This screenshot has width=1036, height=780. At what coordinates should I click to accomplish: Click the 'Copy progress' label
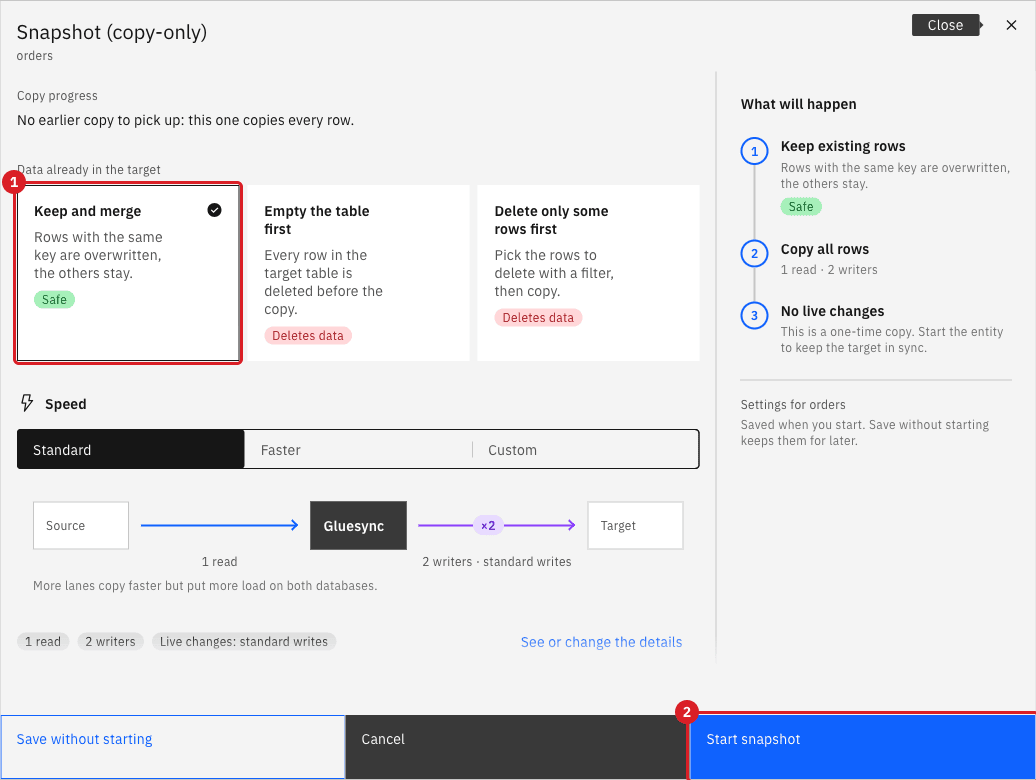click(x=57, y=96)
